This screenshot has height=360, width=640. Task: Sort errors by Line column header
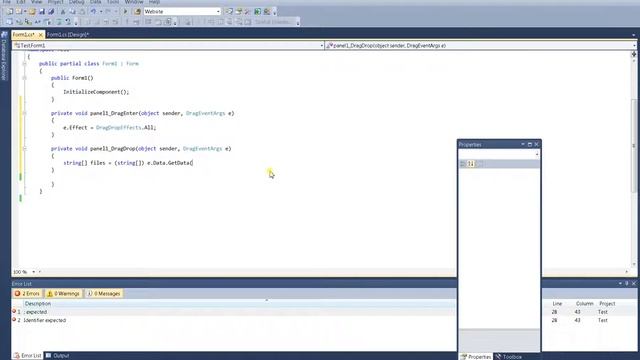click(x=557, y=304)
